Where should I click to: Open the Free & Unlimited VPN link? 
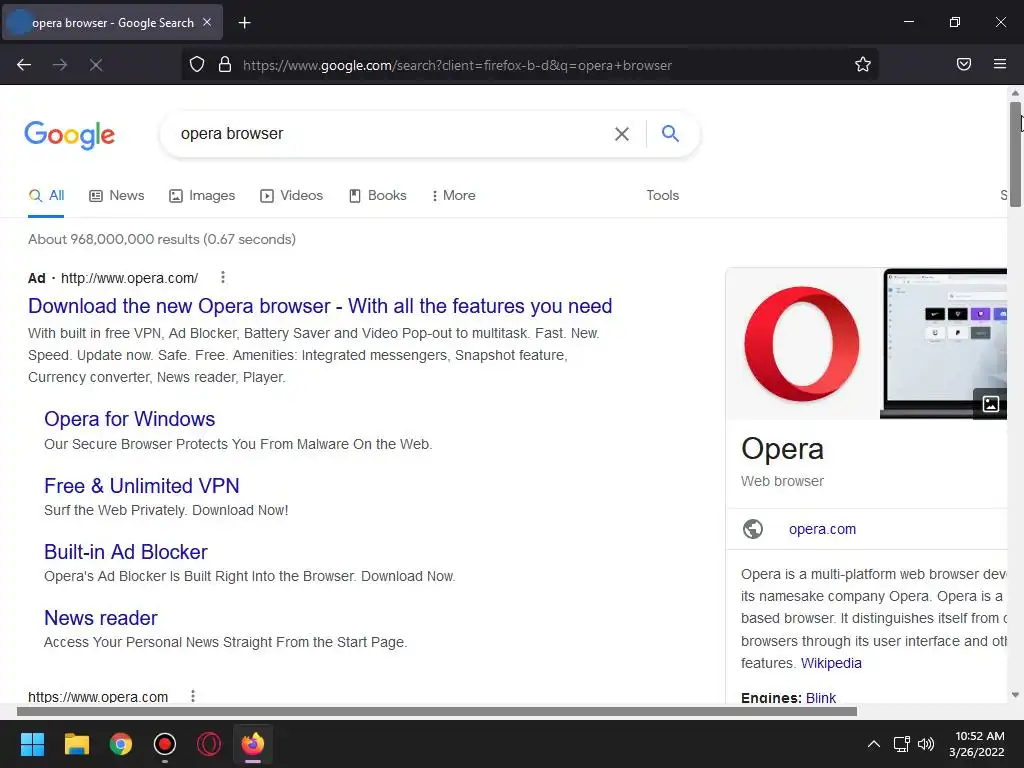(x=142, y=486)
